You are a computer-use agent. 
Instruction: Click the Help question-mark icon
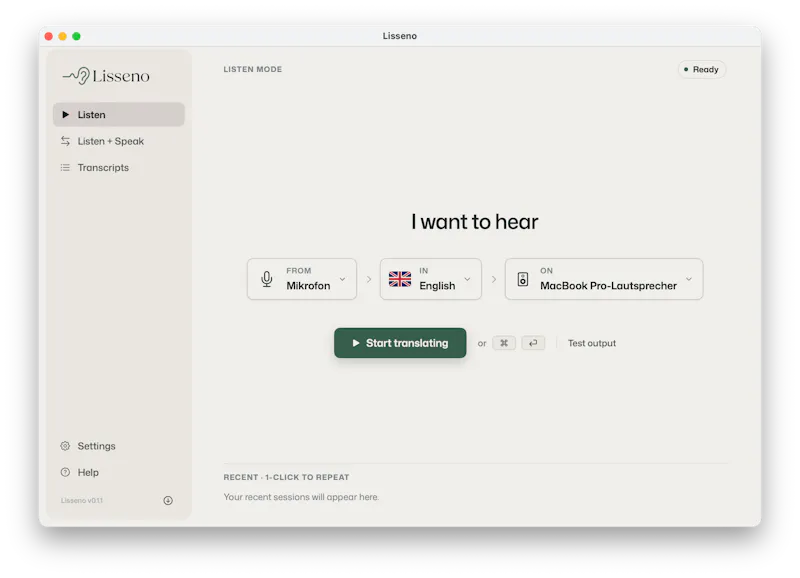pyautogui.click(x=65, y=472)
